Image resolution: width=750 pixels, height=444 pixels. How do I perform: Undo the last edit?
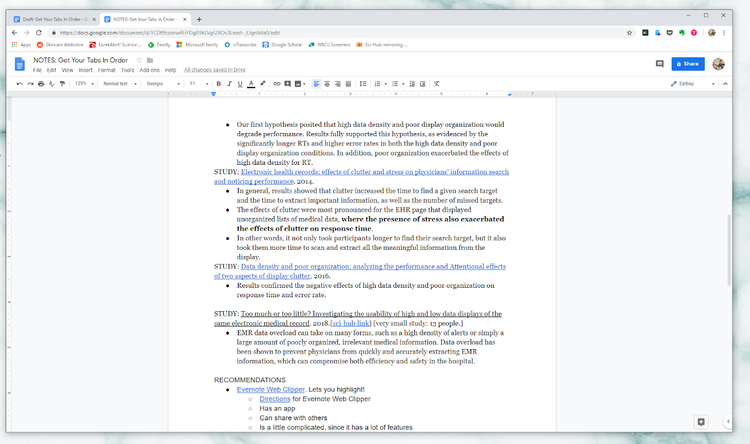[x=20, y=84]
